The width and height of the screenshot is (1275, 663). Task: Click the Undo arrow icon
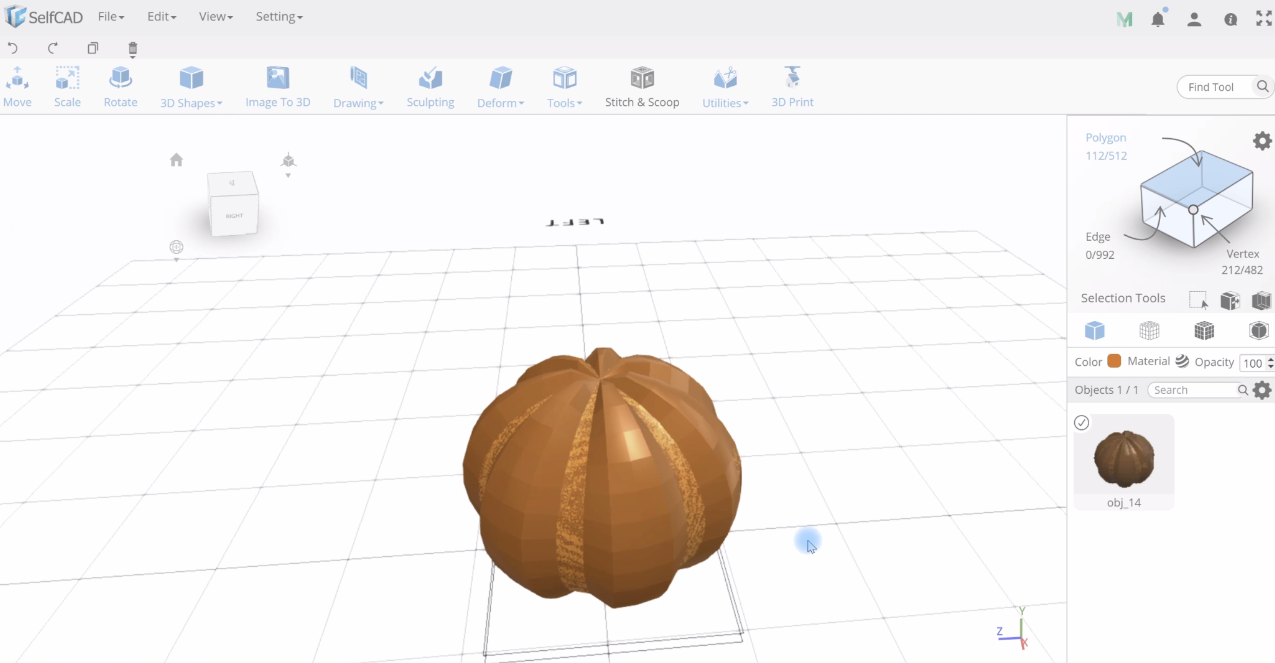tap(13, 48)
